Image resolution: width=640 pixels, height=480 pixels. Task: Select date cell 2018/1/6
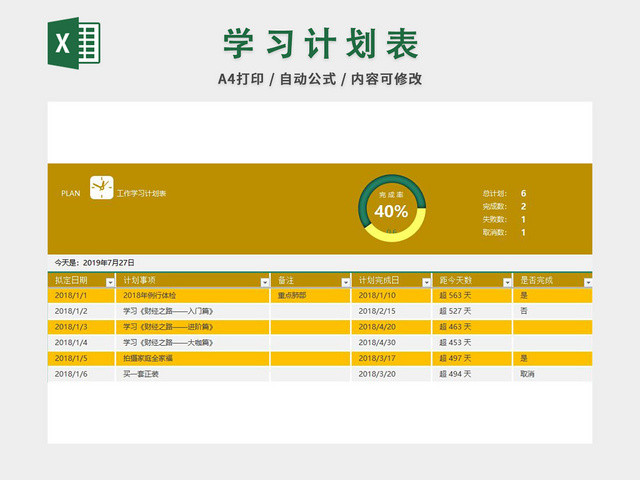click(x=81, y=374)
